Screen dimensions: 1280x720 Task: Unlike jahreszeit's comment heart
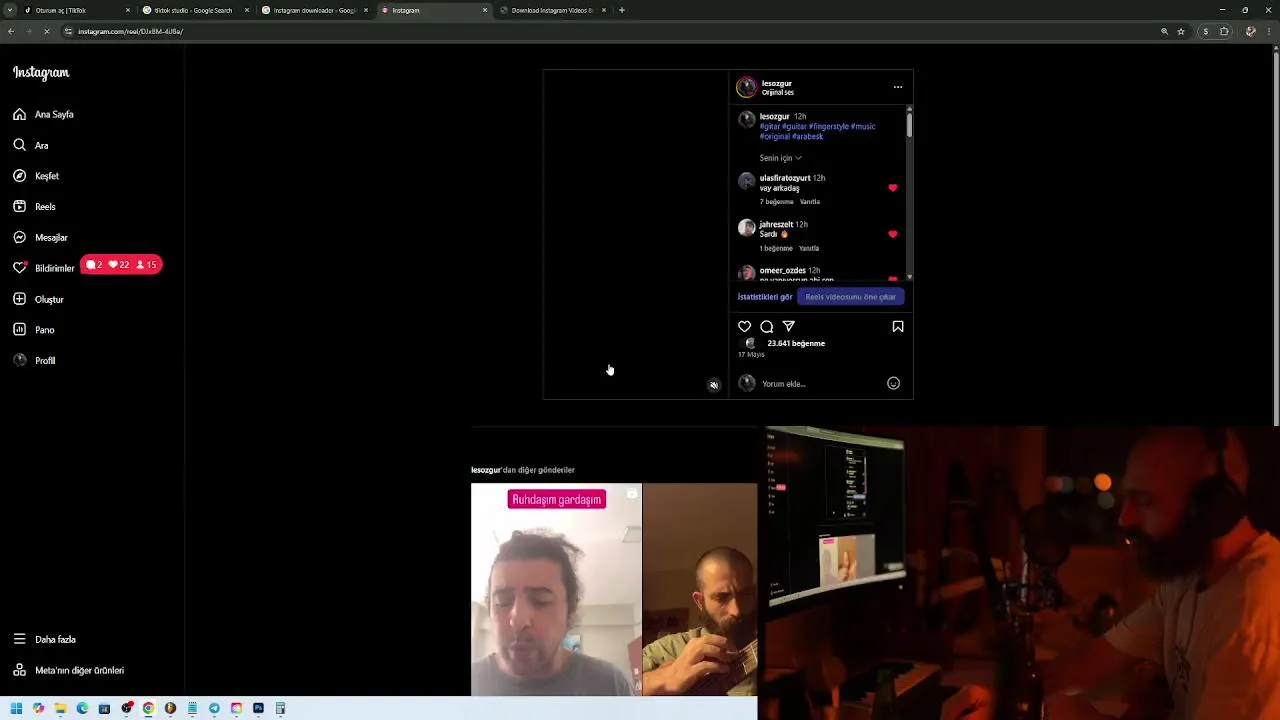tap(893, 234)
